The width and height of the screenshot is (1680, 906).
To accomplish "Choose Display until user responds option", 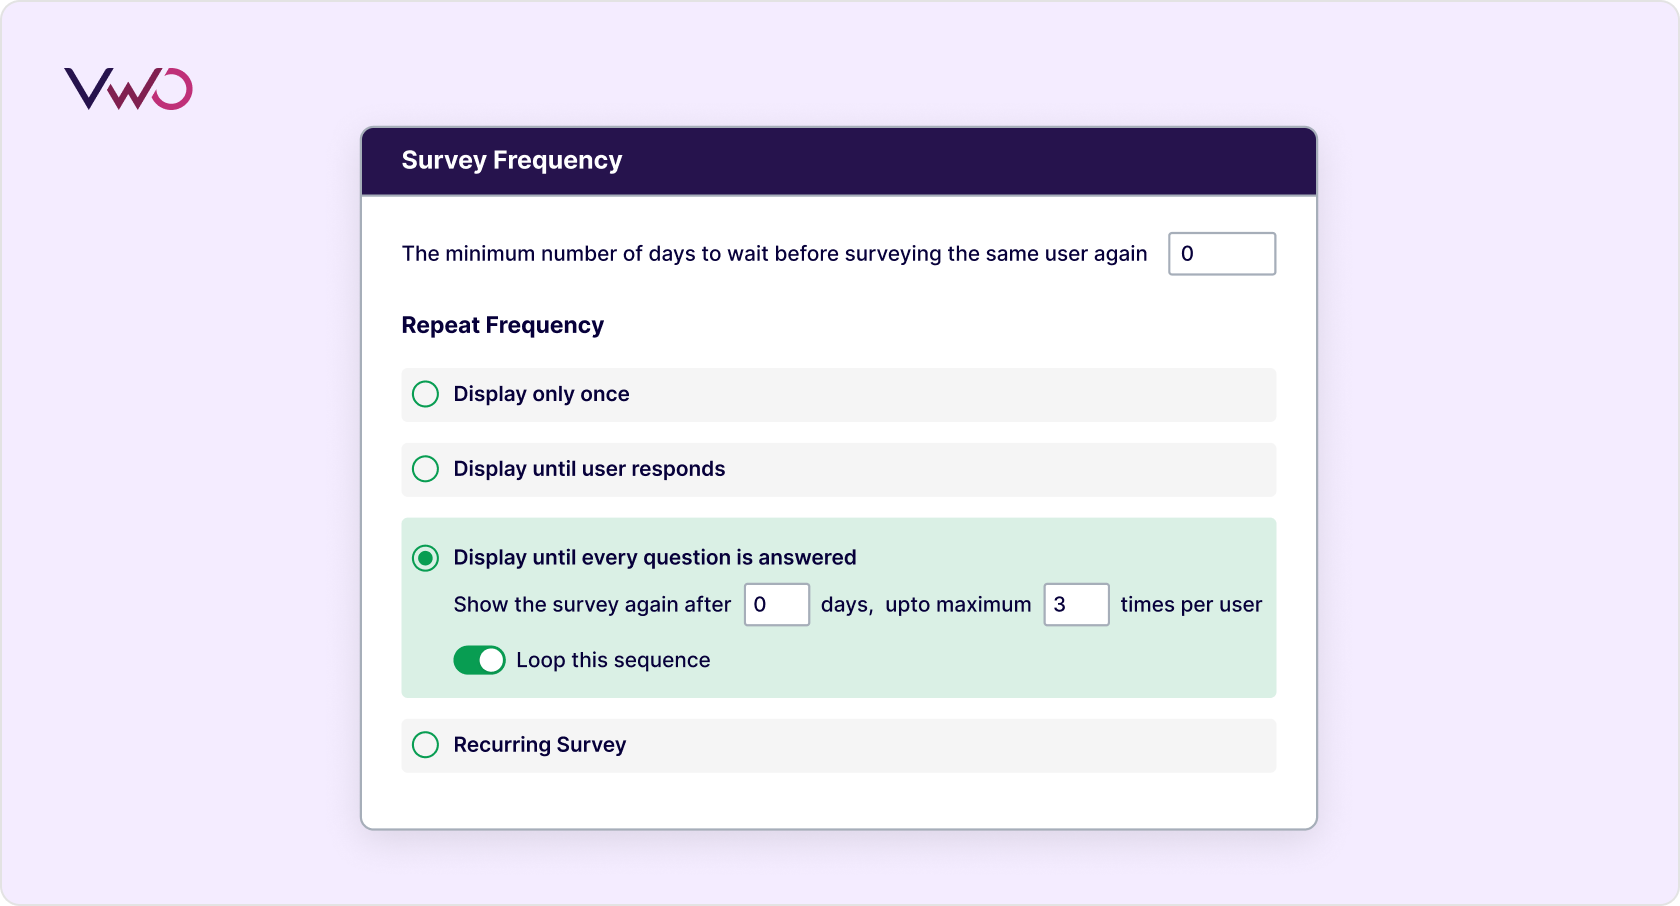I will [x=425, y=468].
